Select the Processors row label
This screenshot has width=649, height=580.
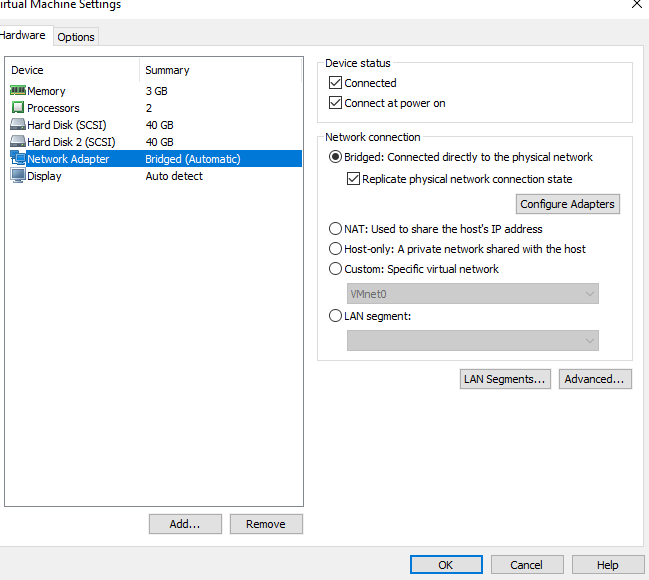53,108
